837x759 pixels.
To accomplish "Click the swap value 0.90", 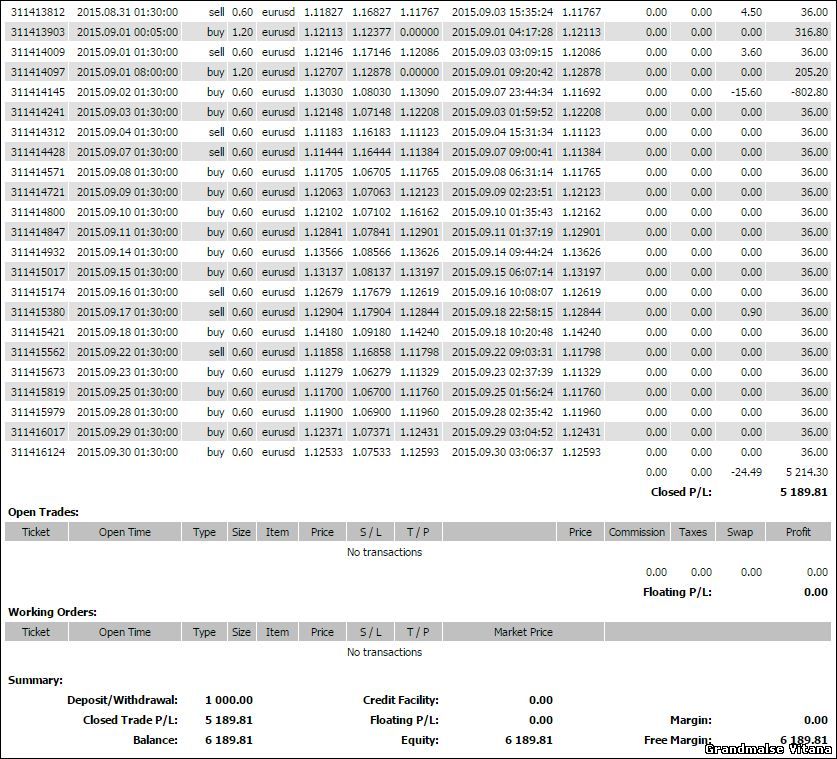I will click(x=751, y=312).
